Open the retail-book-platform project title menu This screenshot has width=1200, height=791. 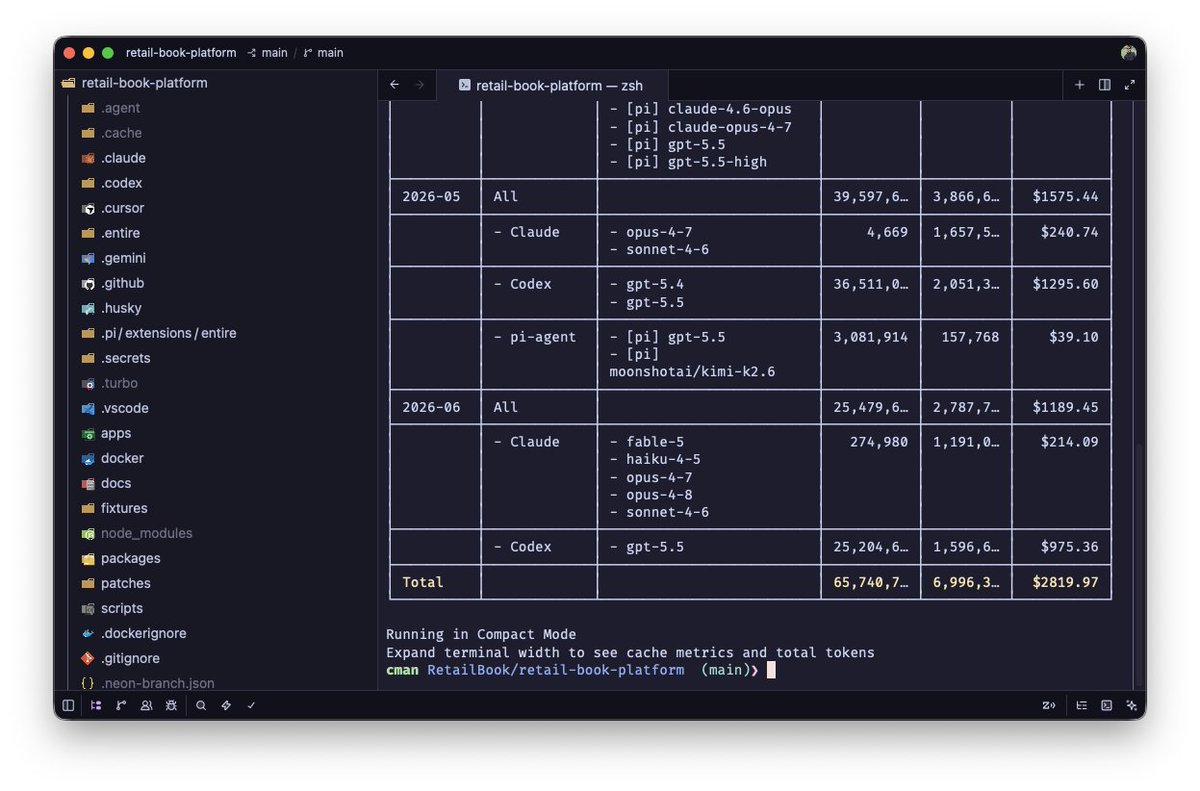(181, 53)
